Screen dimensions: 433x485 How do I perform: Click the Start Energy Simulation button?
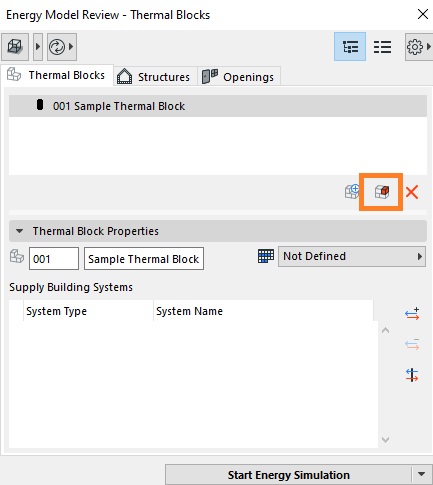[289, 475]
